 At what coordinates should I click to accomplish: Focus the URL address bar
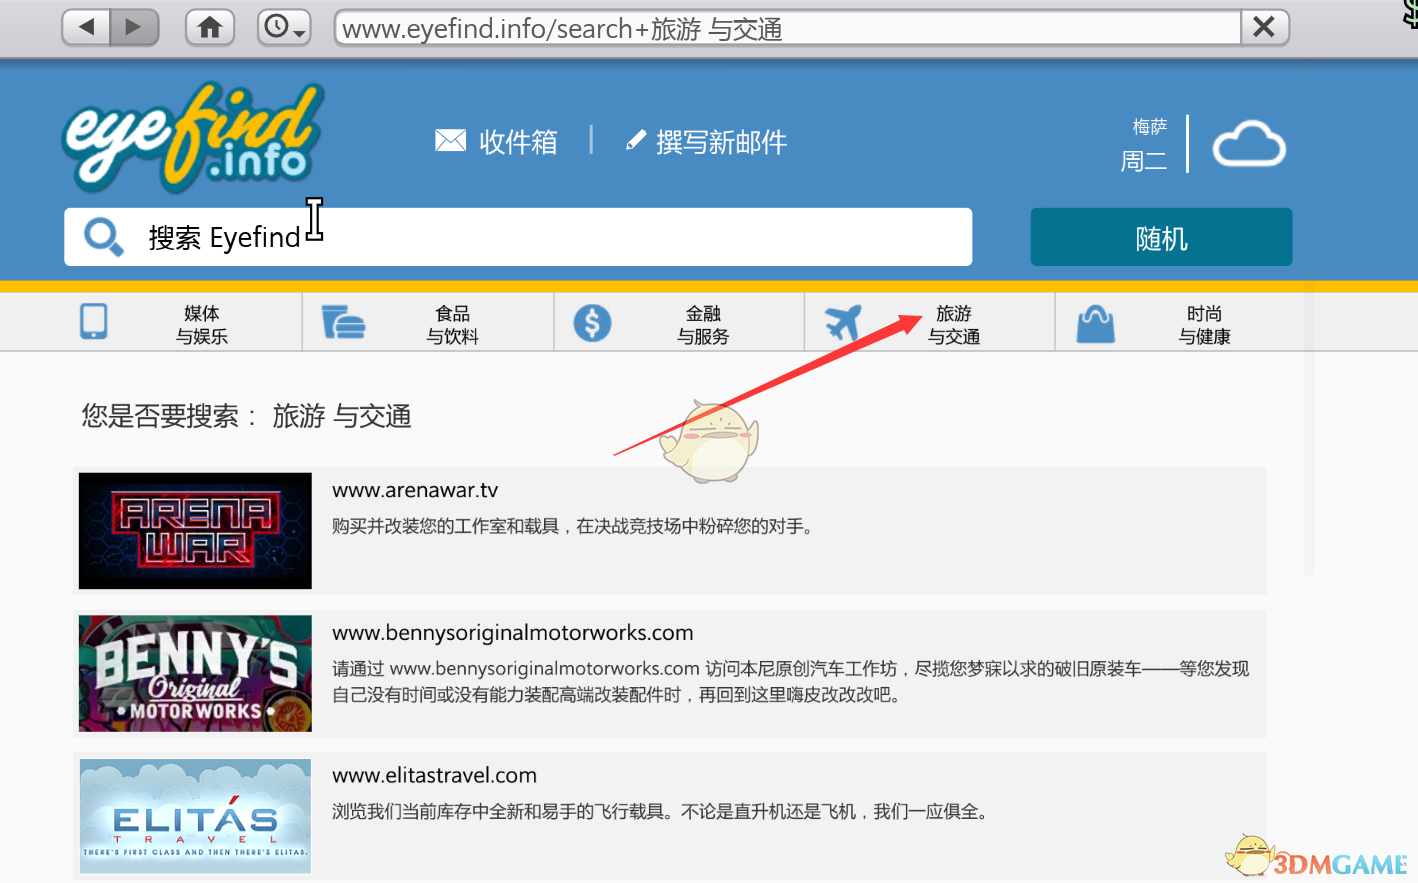[x=787, y=28]
